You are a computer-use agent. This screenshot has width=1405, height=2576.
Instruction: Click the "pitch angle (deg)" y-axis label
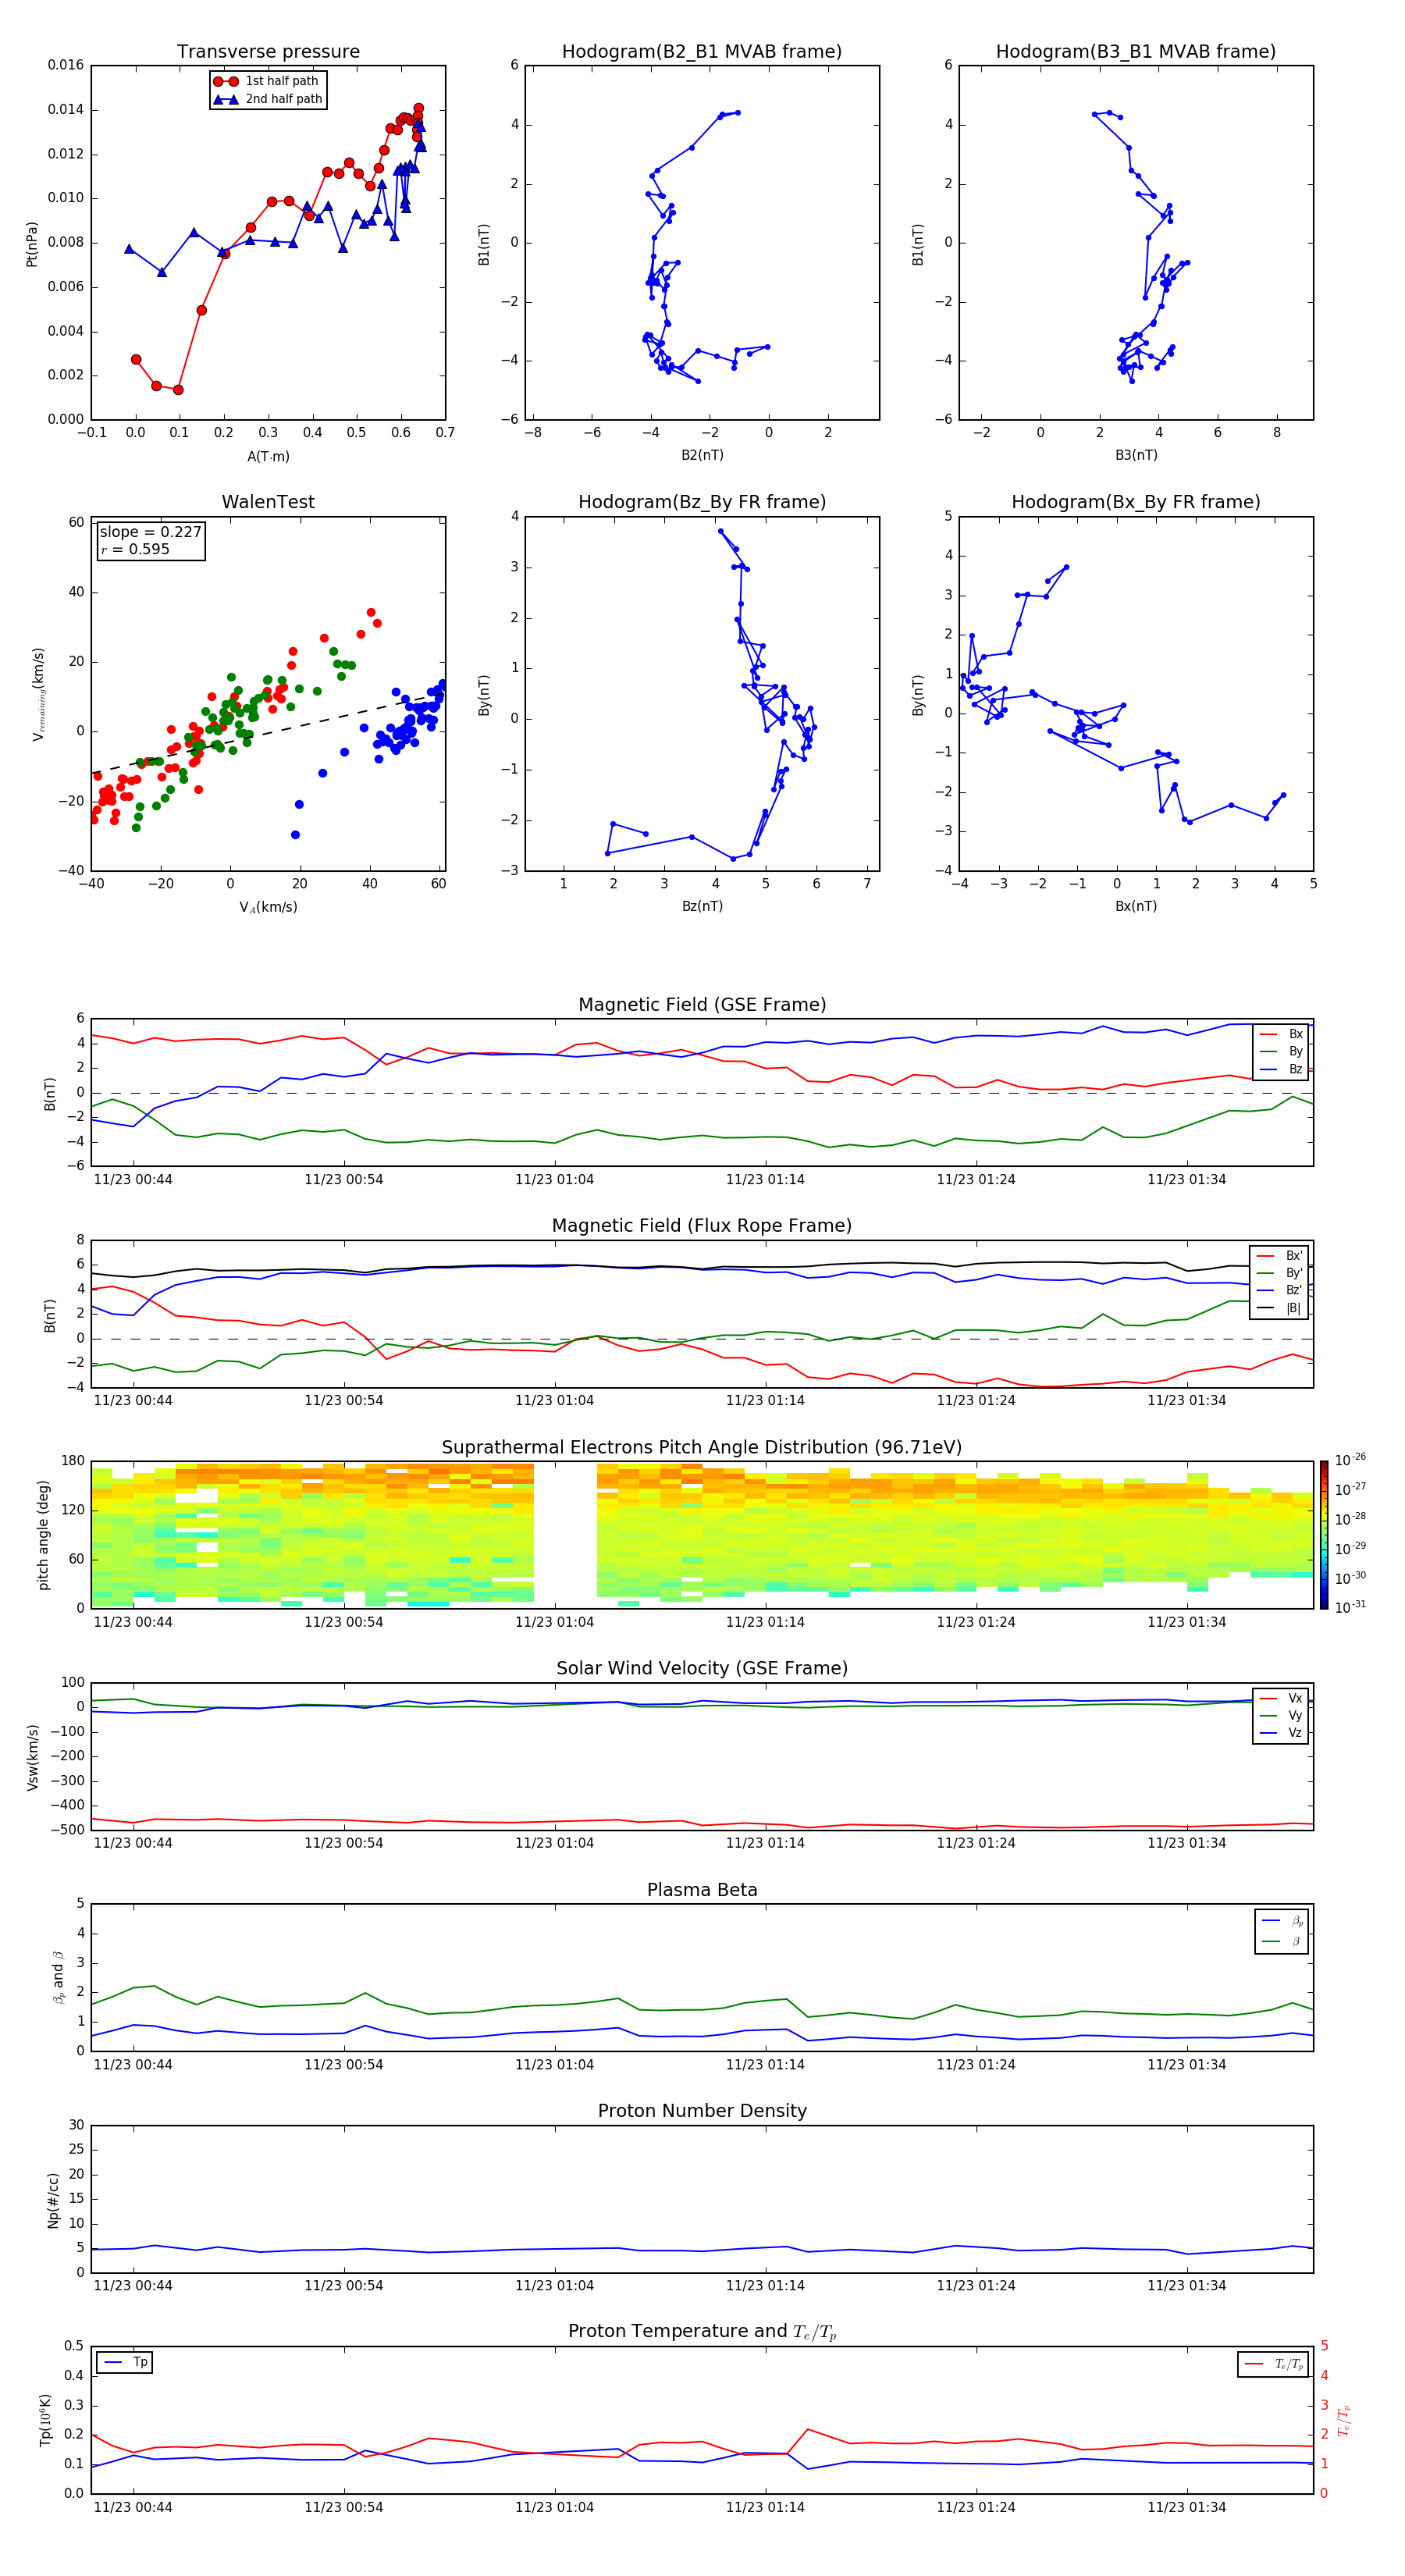pos(43,1535)
